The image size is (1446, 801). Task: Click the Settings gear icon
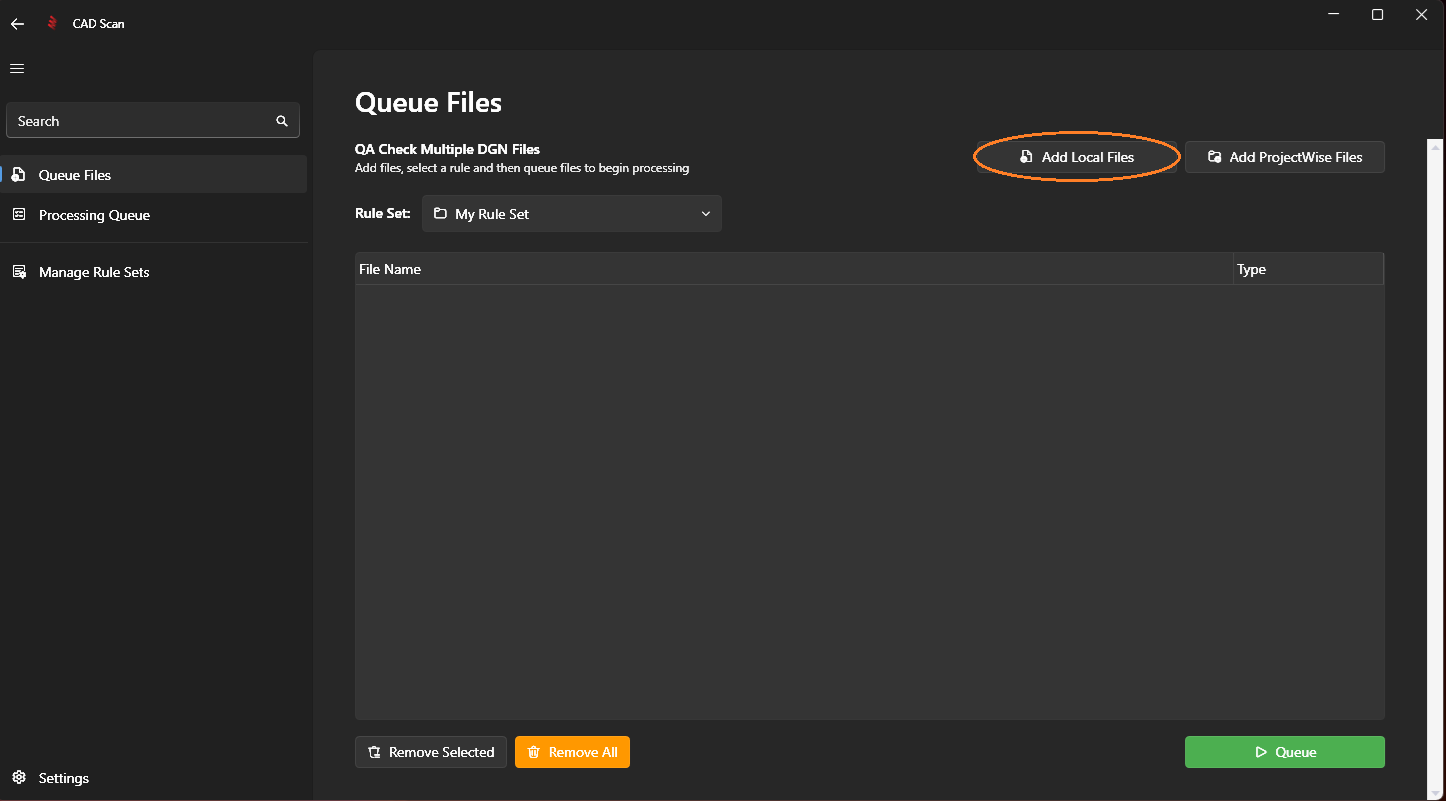point(18,778)
